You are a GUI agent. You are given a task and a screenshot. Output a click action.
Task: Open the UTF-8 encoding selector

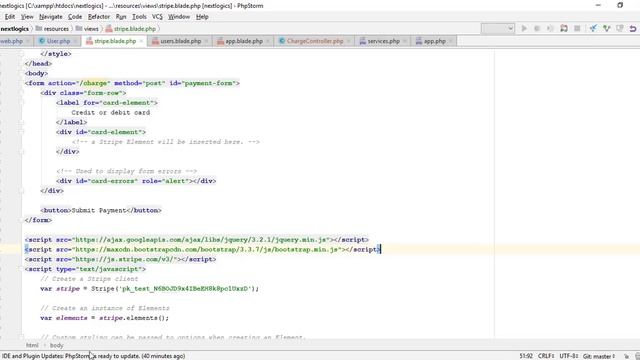(568, 356)
